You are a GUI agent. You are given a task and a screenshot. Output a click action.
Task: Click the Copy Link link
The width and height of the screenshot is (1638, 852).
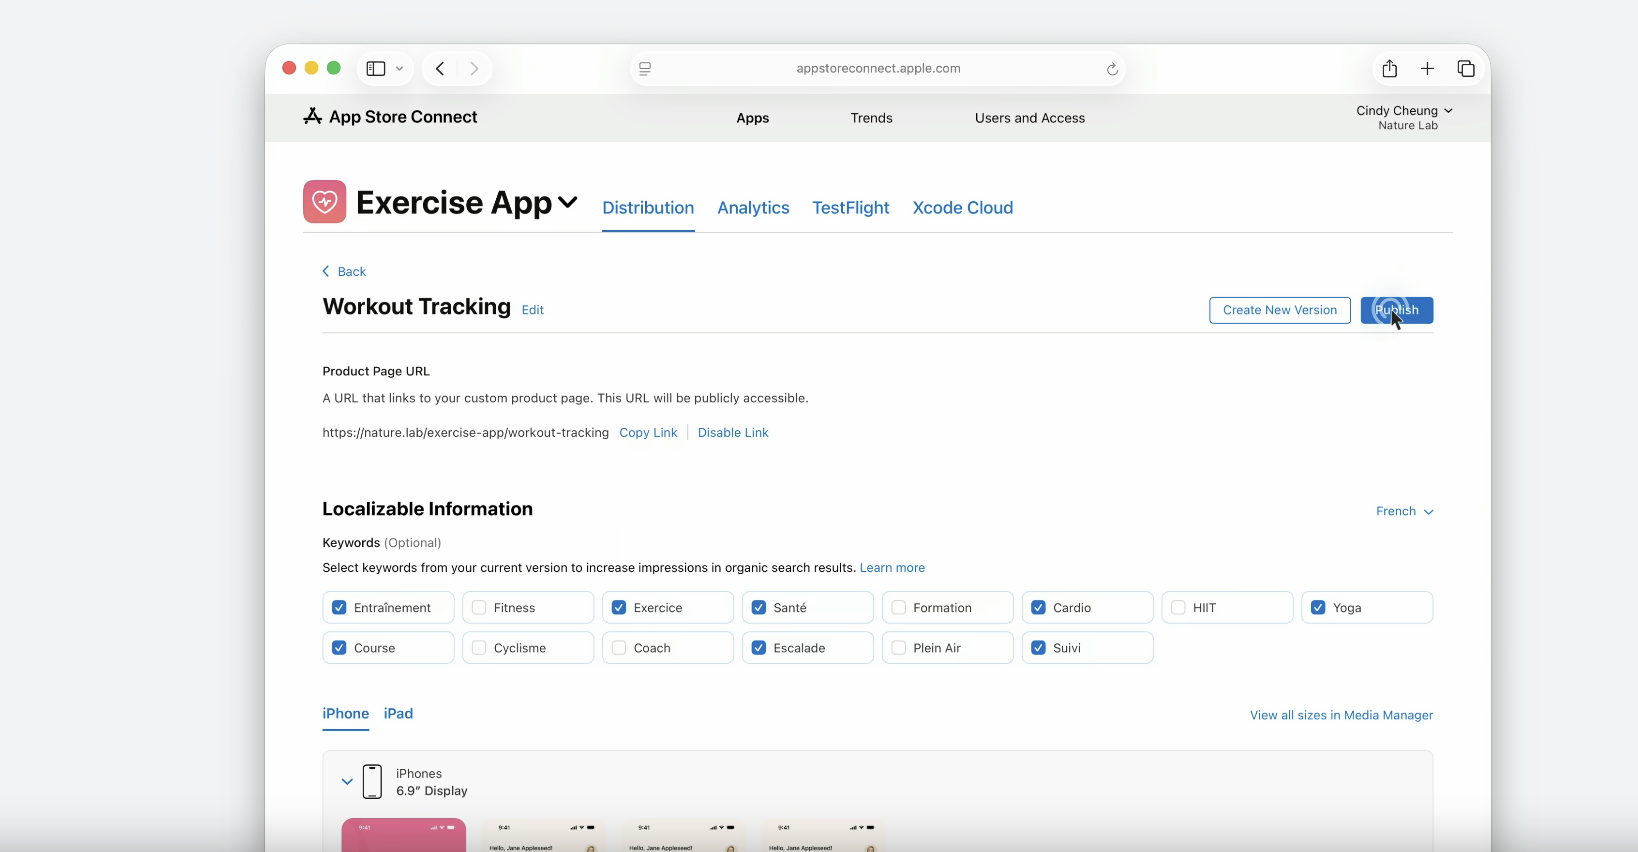[648, 433]
